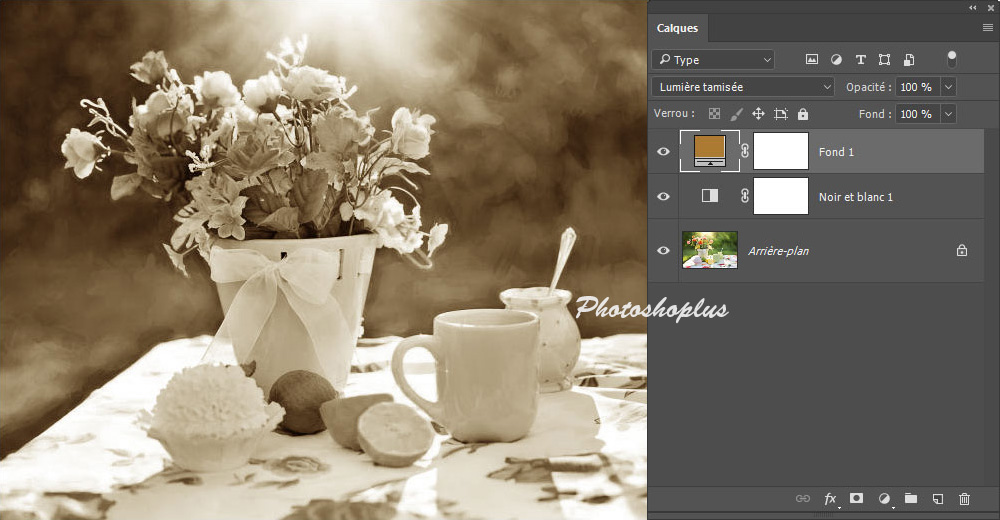1000x520 pixels.
Task: Select the Calques panel tab
Action: [x=677, y=29]
